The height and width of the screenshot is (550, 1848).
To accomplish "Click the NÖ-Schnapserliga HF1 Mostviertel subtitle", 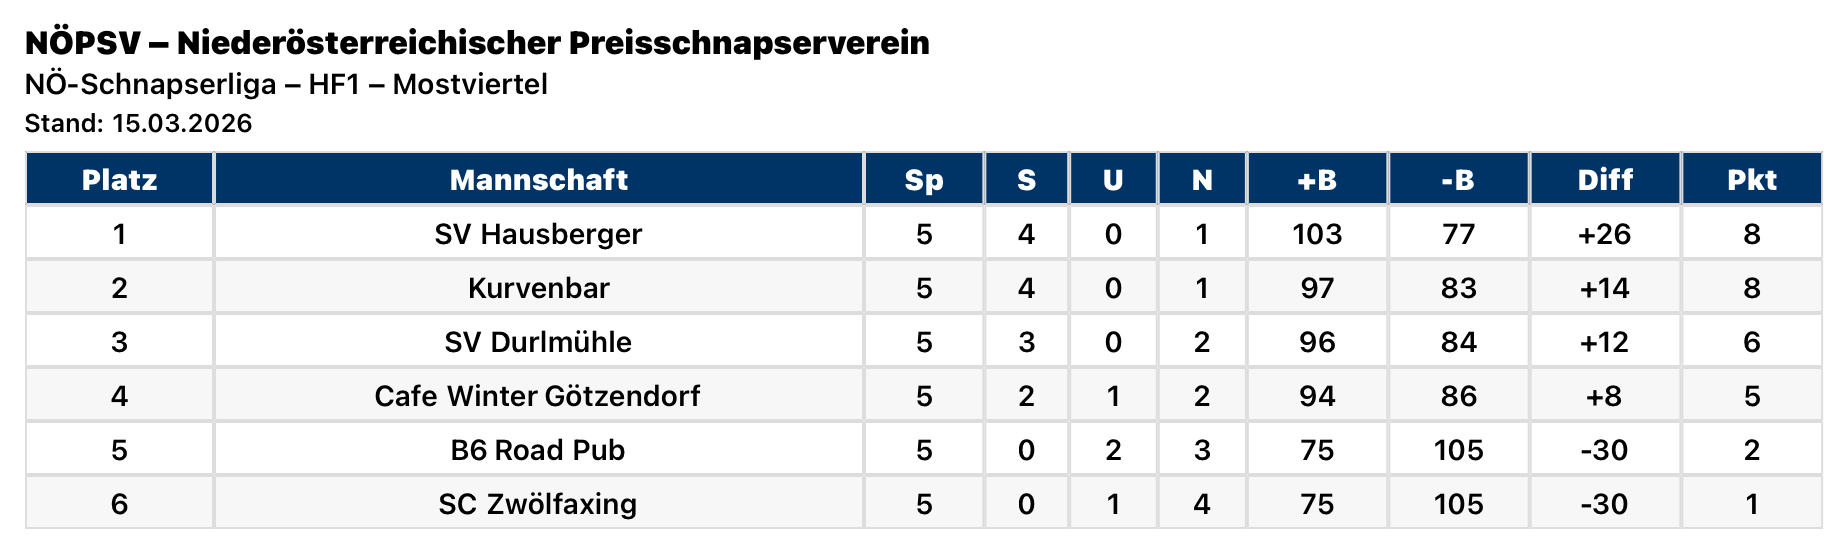I will point(286,84).
